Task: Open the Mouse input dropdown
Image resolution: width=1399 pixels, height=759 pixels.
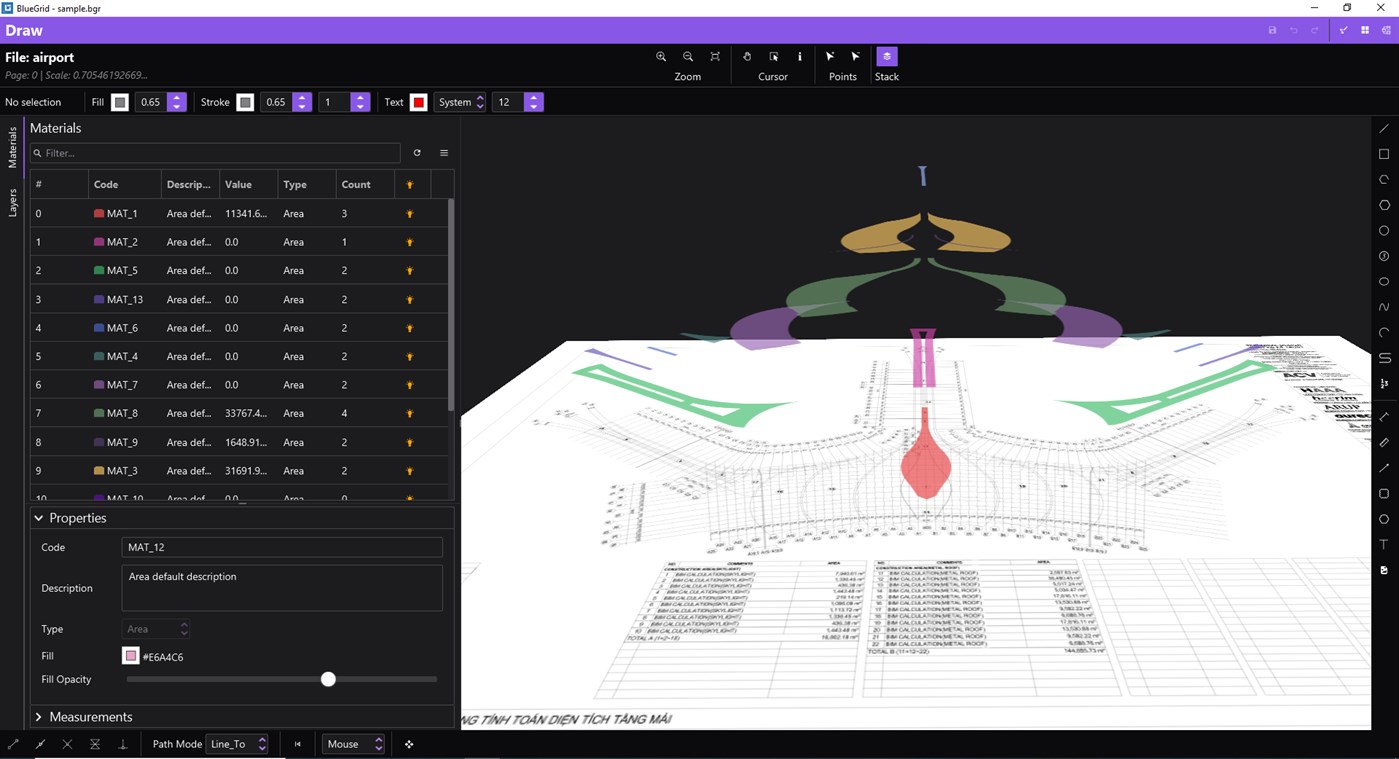Action: point(354,744)
